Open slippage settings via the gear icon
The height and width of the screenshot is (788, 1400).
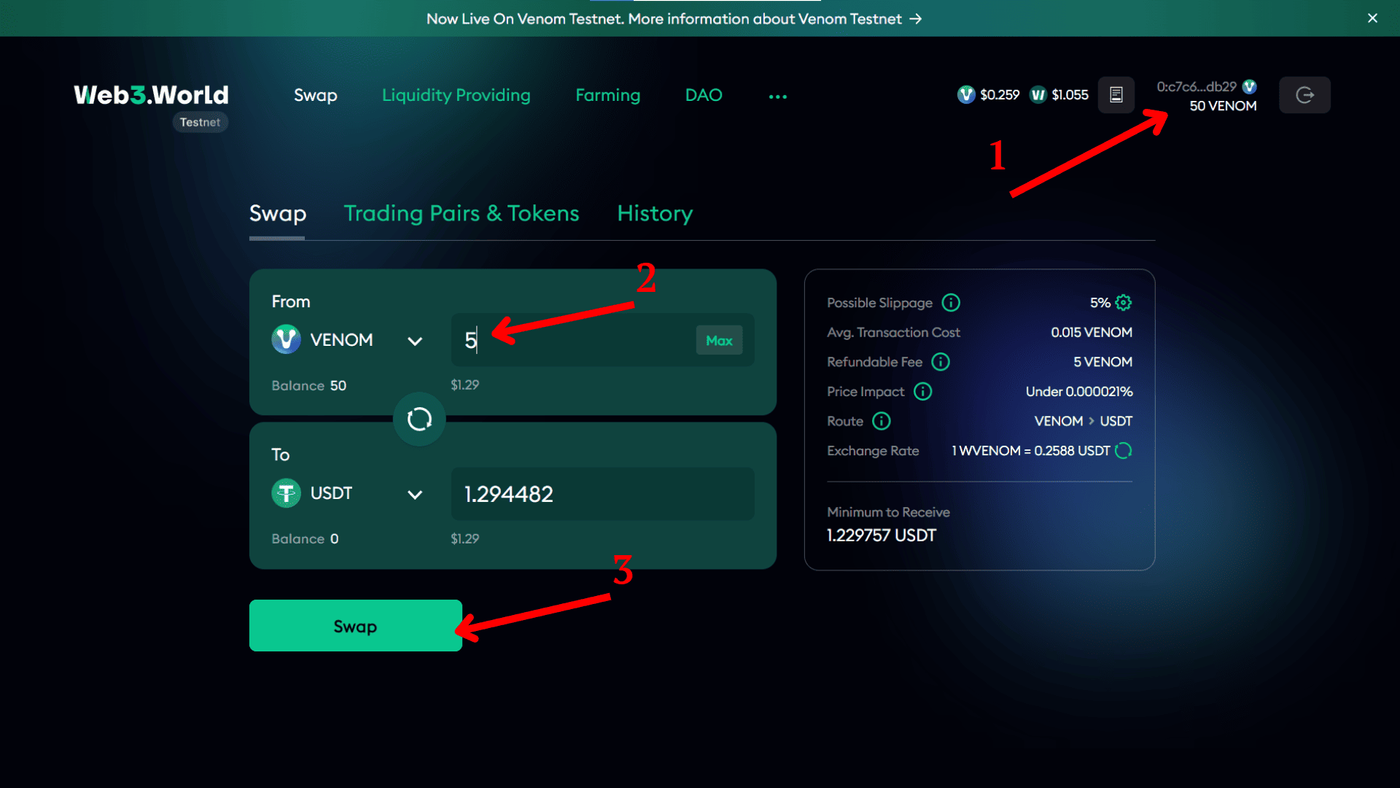(1124, 302)
